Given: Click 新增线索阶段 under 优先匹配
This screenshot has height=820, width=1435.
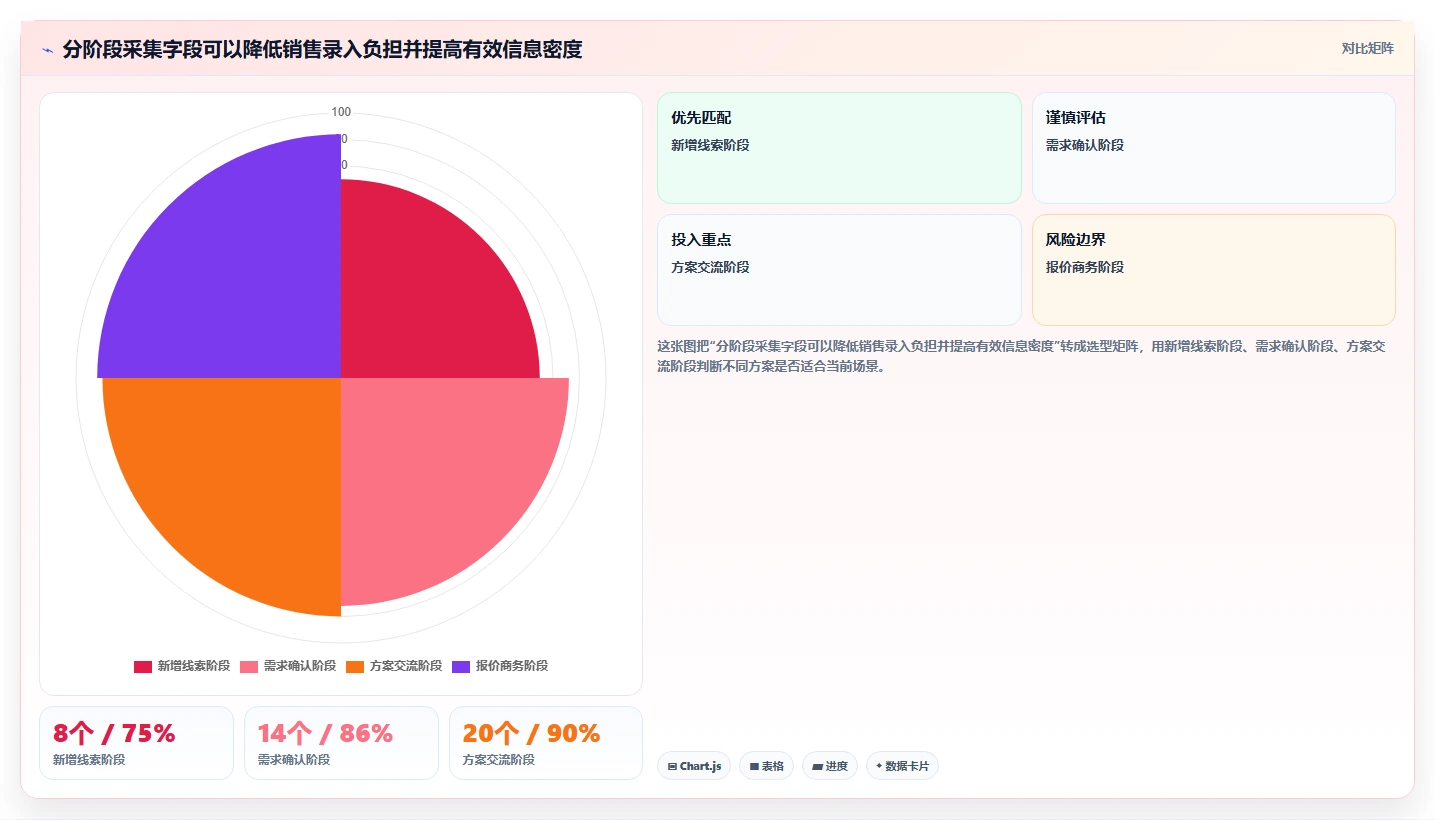Looking at the screenshot, I should [710, 145].
